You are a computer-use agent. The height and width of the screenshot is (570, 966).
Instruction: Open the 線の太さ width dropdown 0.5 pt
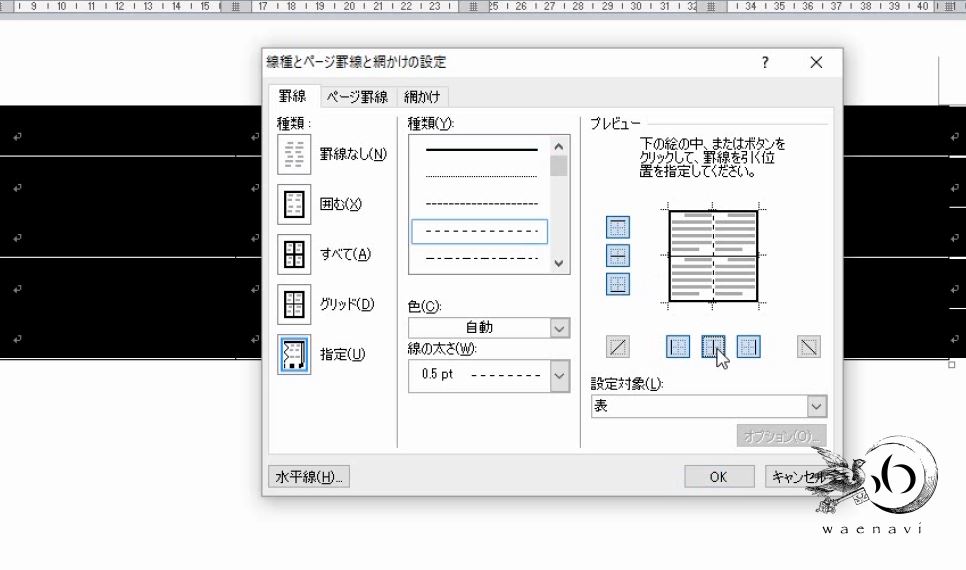coord(489,375)
